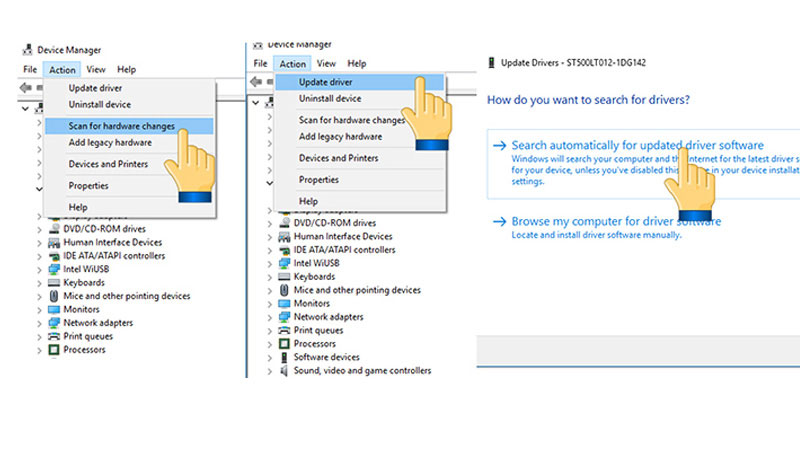Click the Processors chip icon in left window
Viewport: 800px width, 450px height.
click(x=54, y=350)
